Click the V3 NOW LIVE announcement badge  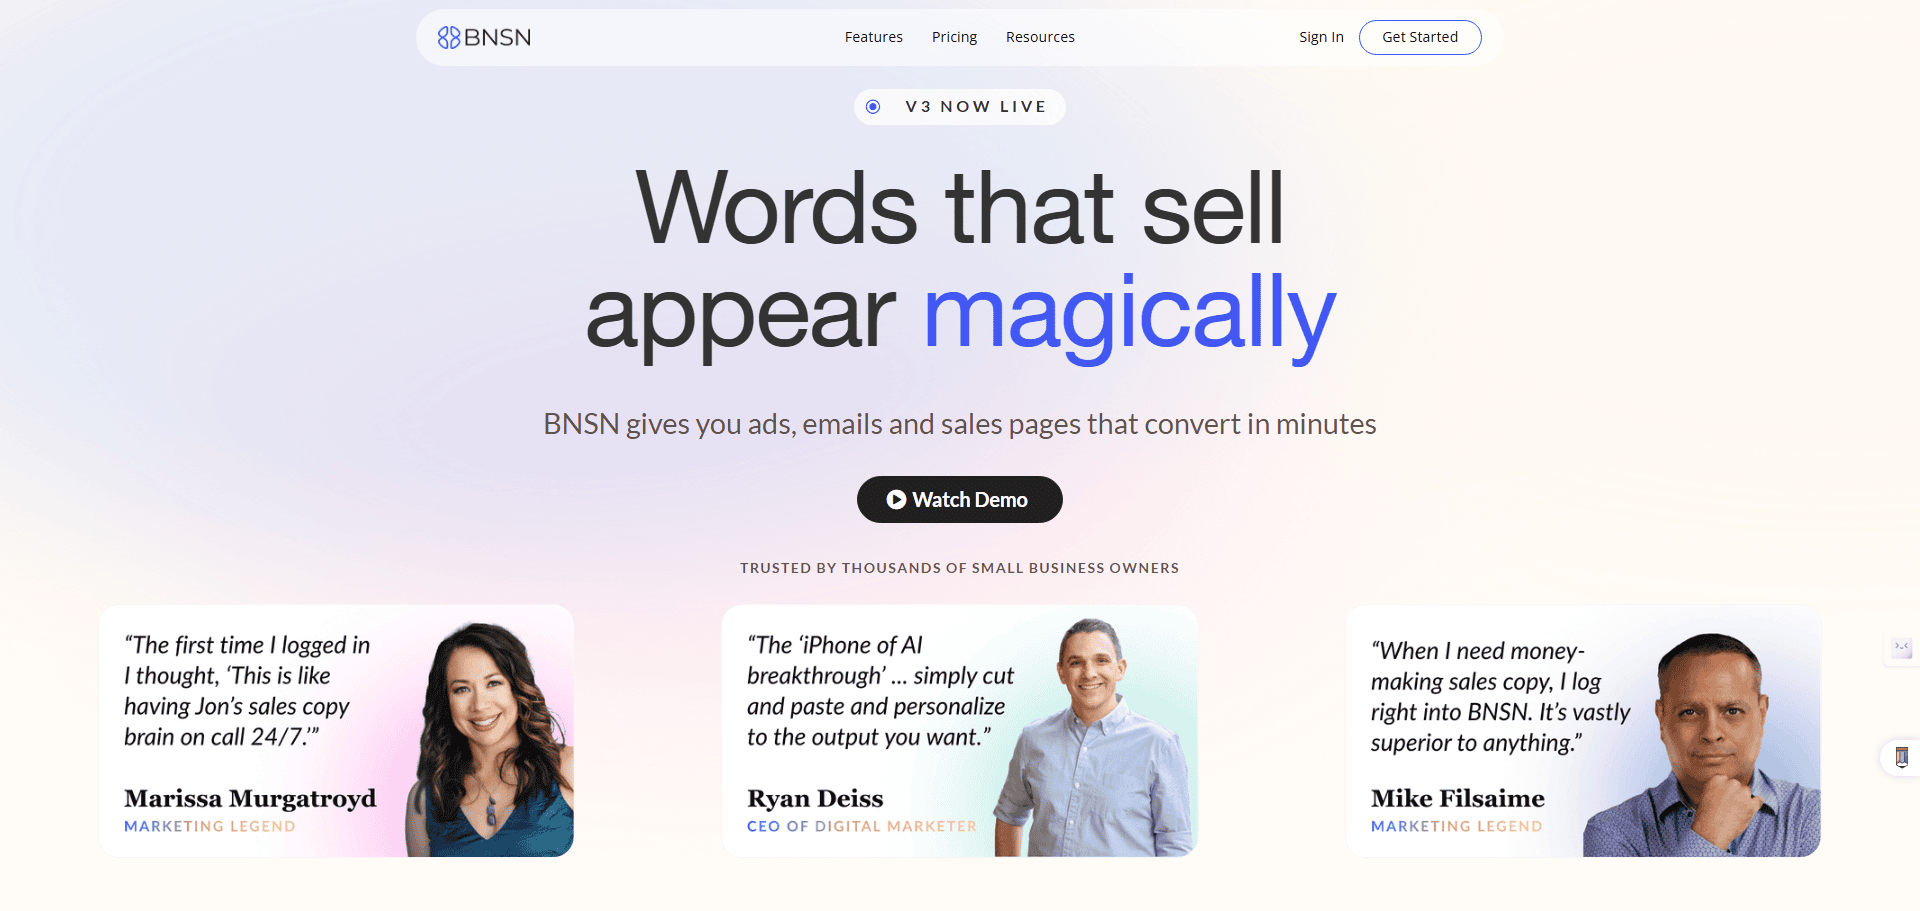(959, 106)
